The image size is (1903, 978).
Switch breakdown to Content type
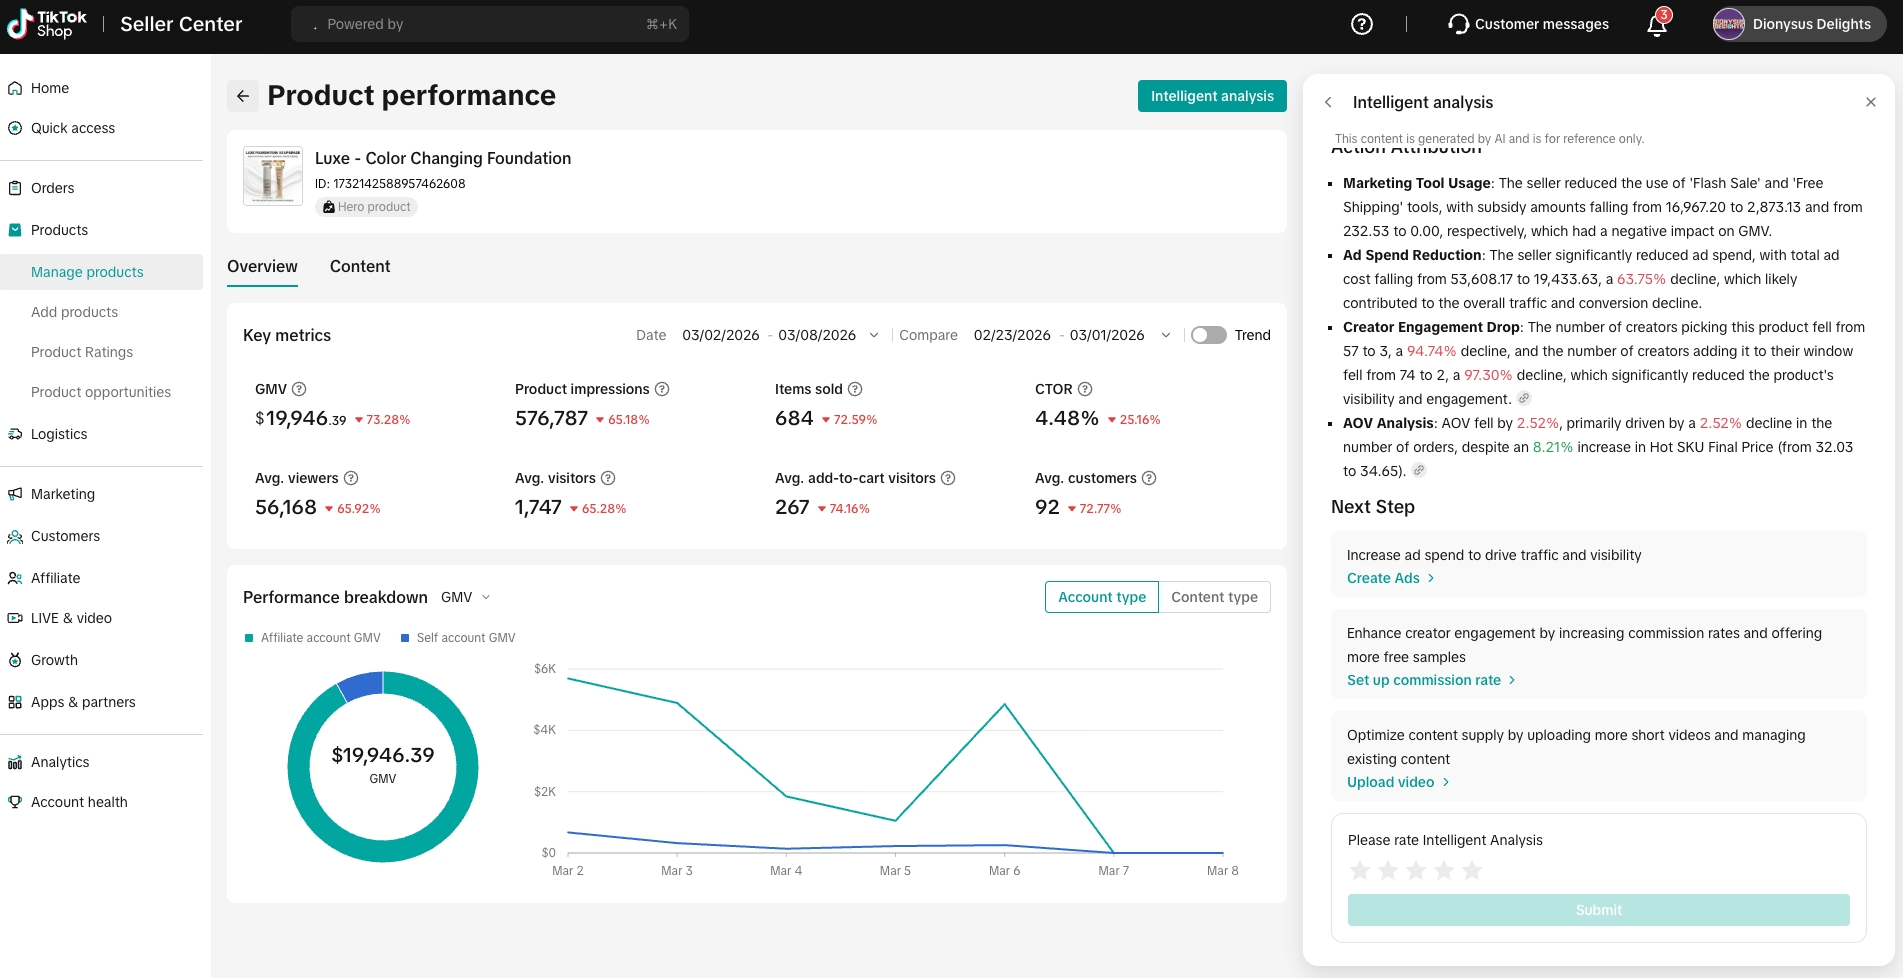1214,597
